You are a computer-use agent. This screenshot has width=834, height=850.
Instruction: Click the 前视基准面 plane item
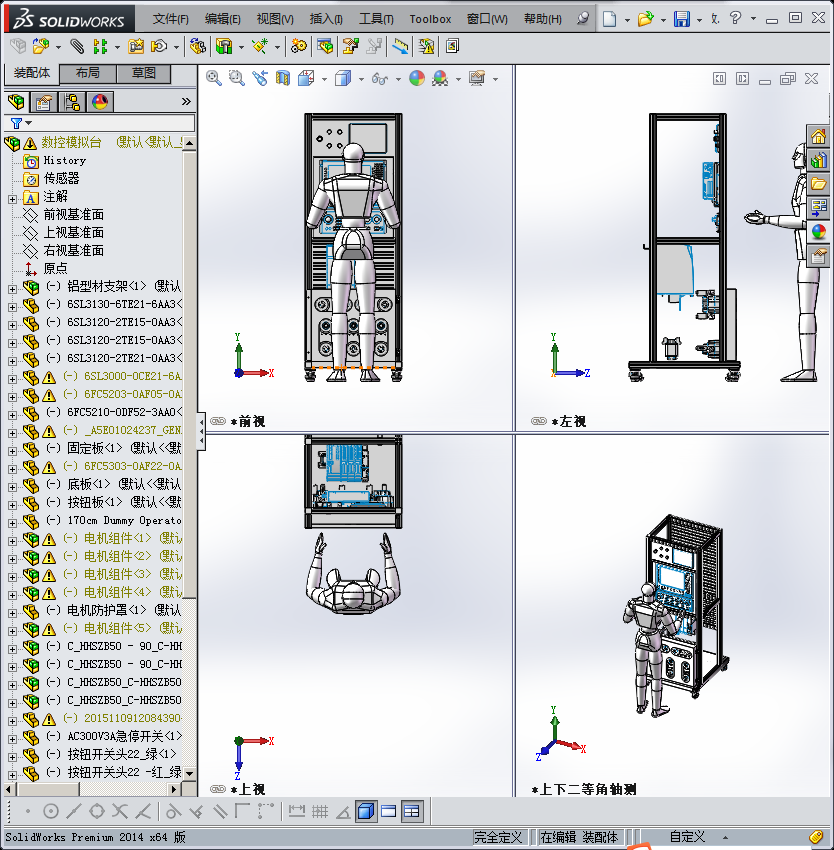point(73,215)
